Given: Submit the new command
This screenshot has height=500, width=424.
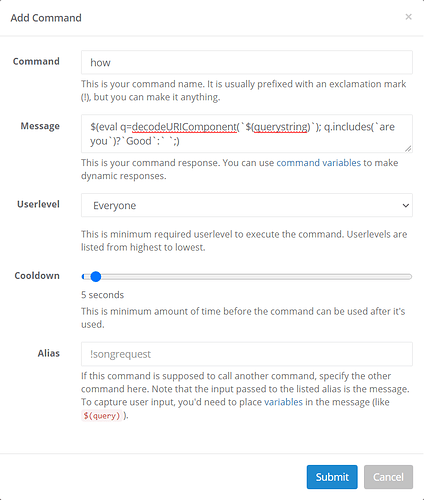Looking at the screenshot, I should coord(332,477).
